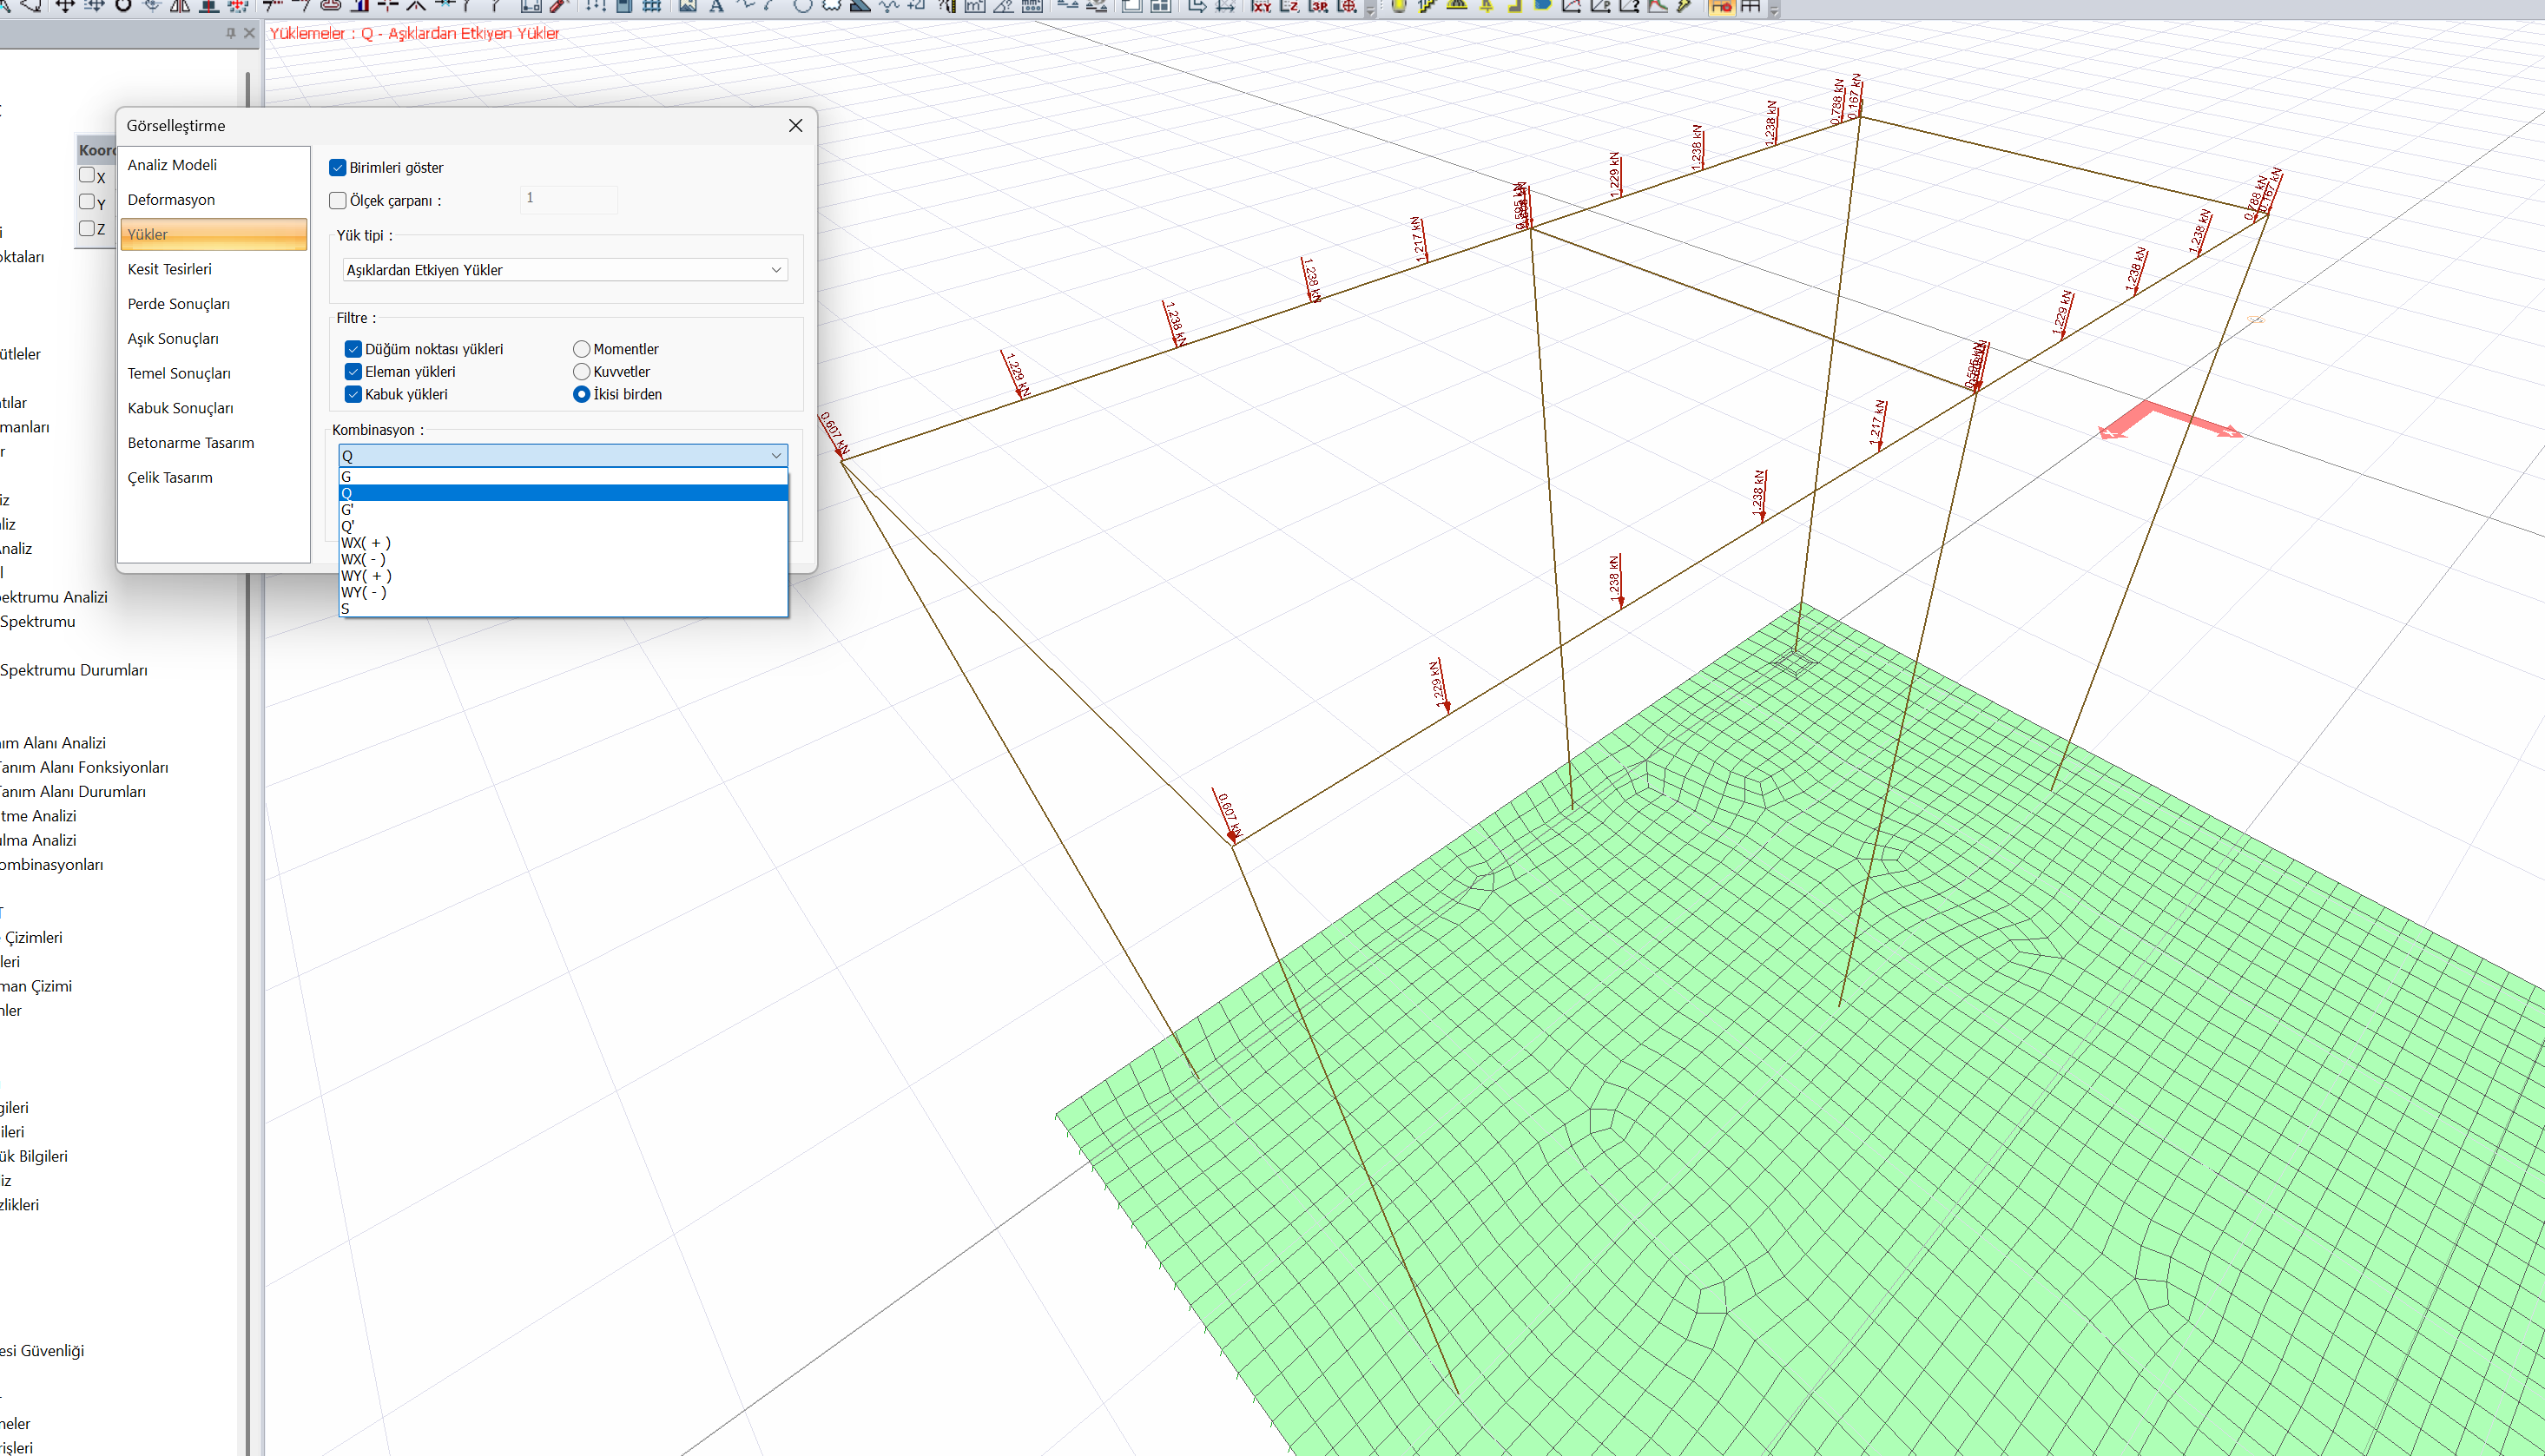Open the 'Yük tipi' dropdown

pos(564,270)
